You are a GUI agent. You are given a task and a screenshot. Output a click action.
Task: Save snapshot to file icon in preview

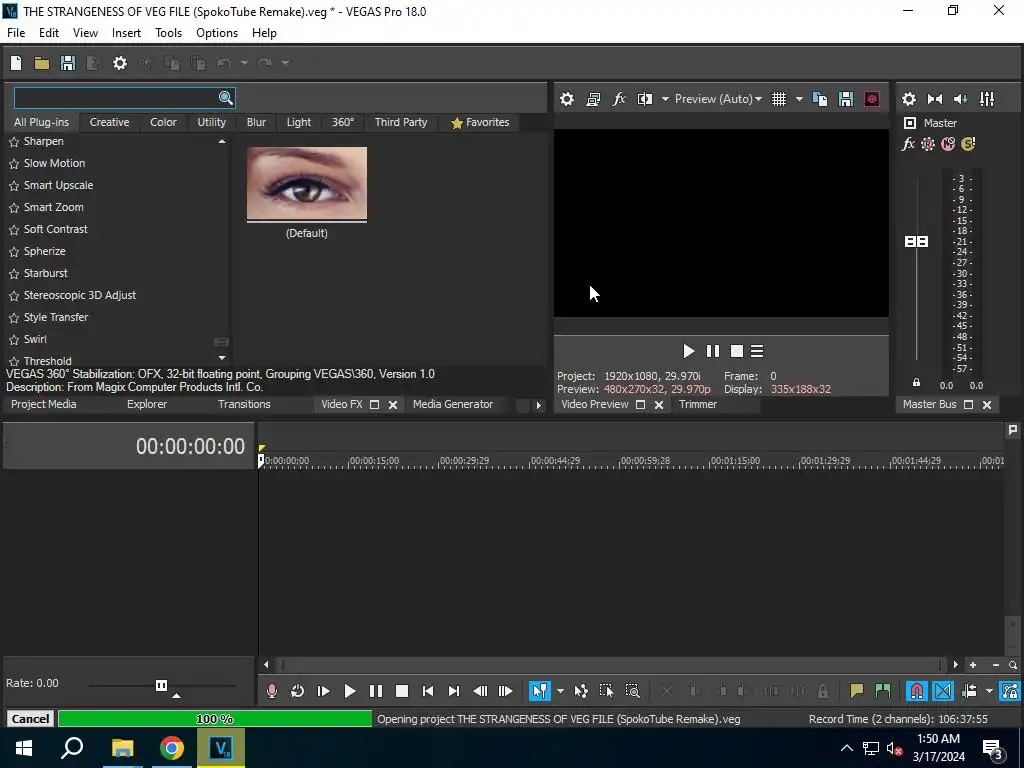tap(846, 99)
